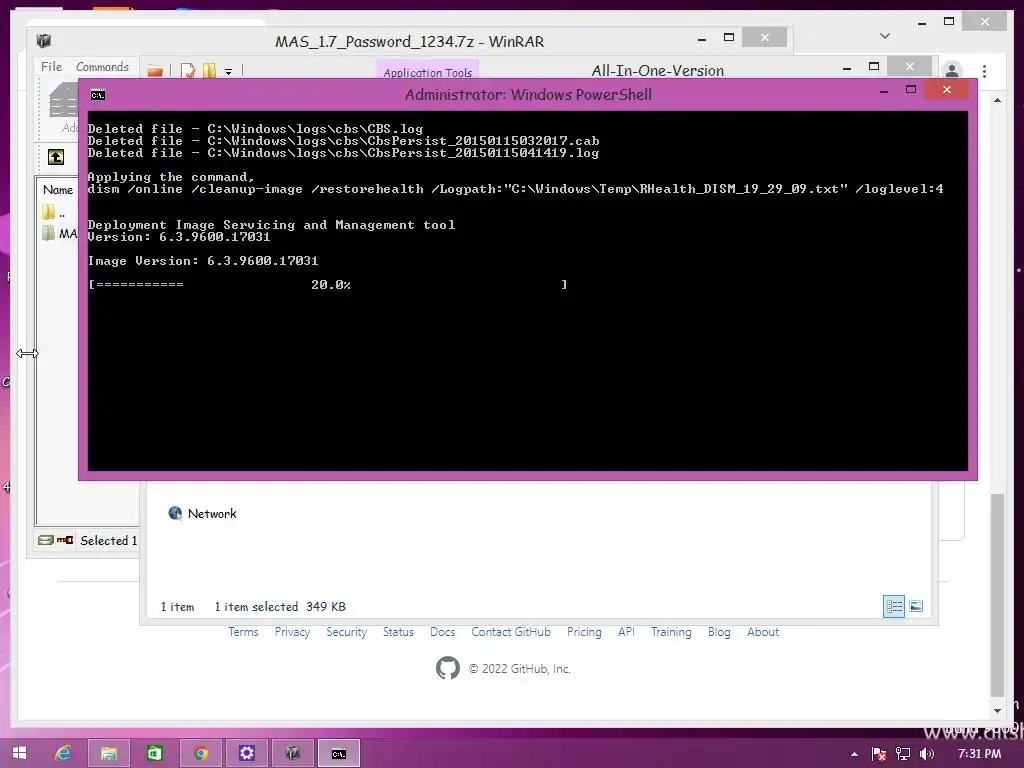Click Explorer quick access properties icon
Image resolution: width=1024 pixels, height=768 pixels.
(189, 71)
